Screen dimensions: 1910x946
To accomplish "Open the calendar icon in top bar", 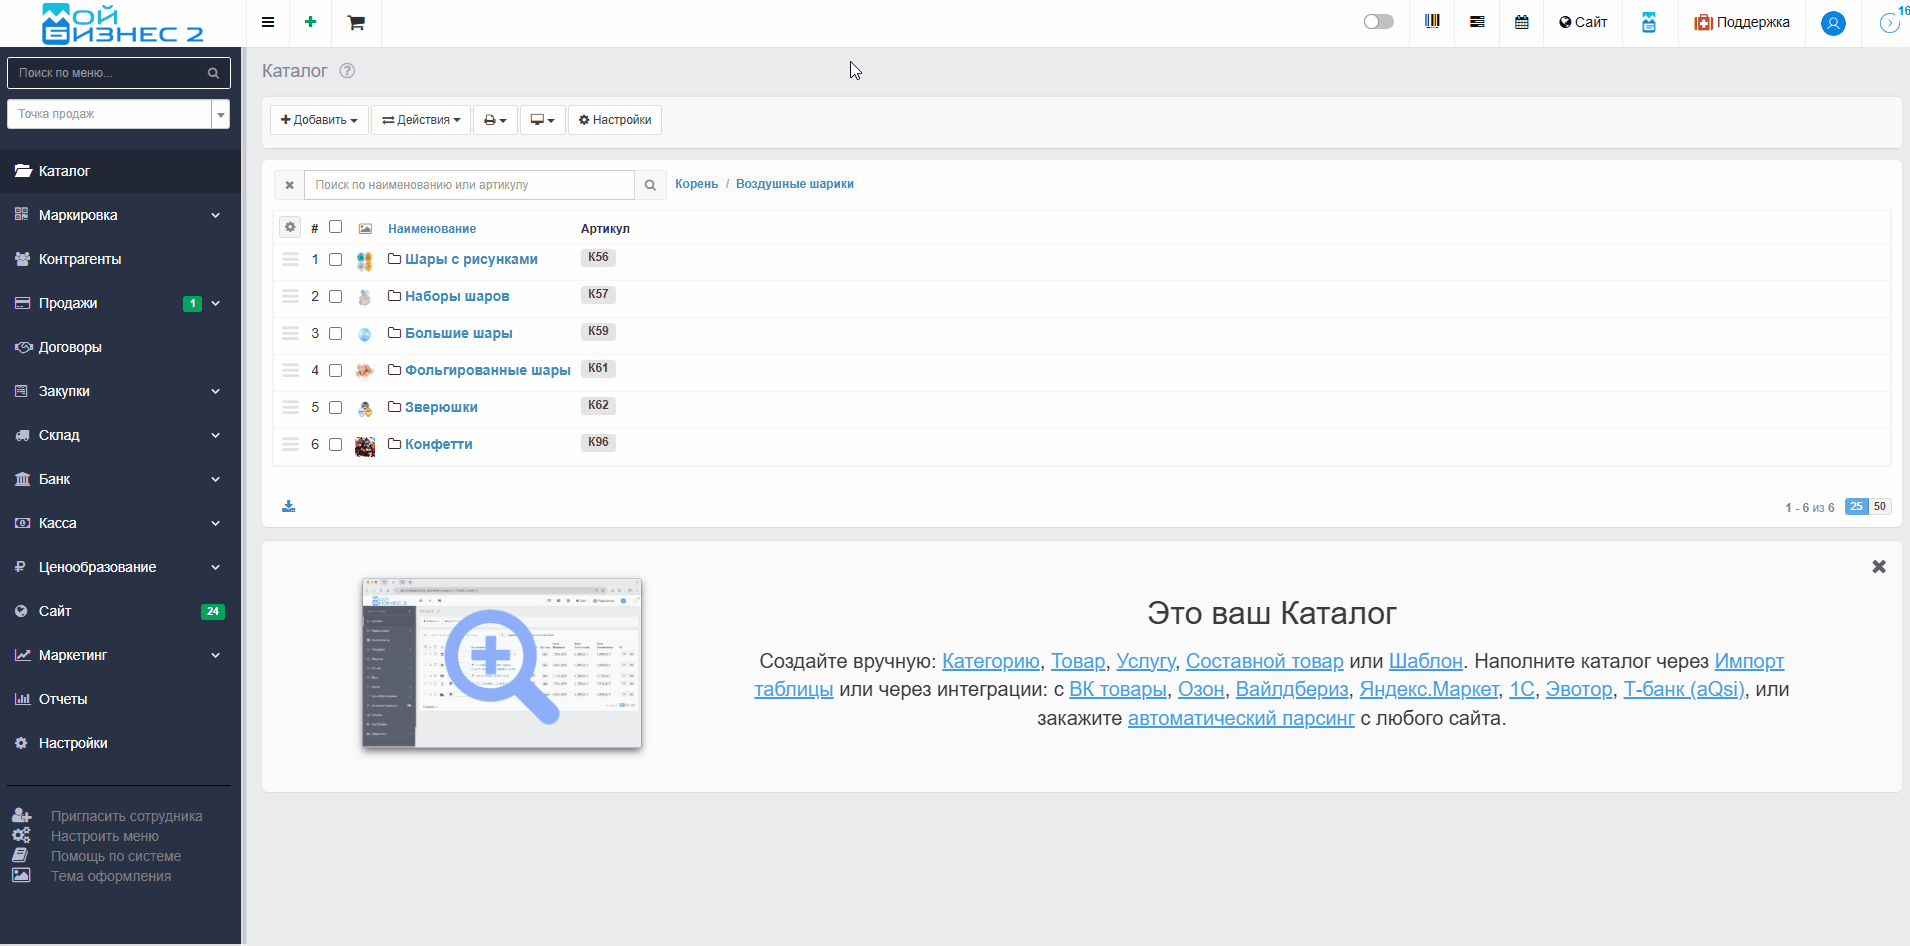I will tap(1521, 22).
